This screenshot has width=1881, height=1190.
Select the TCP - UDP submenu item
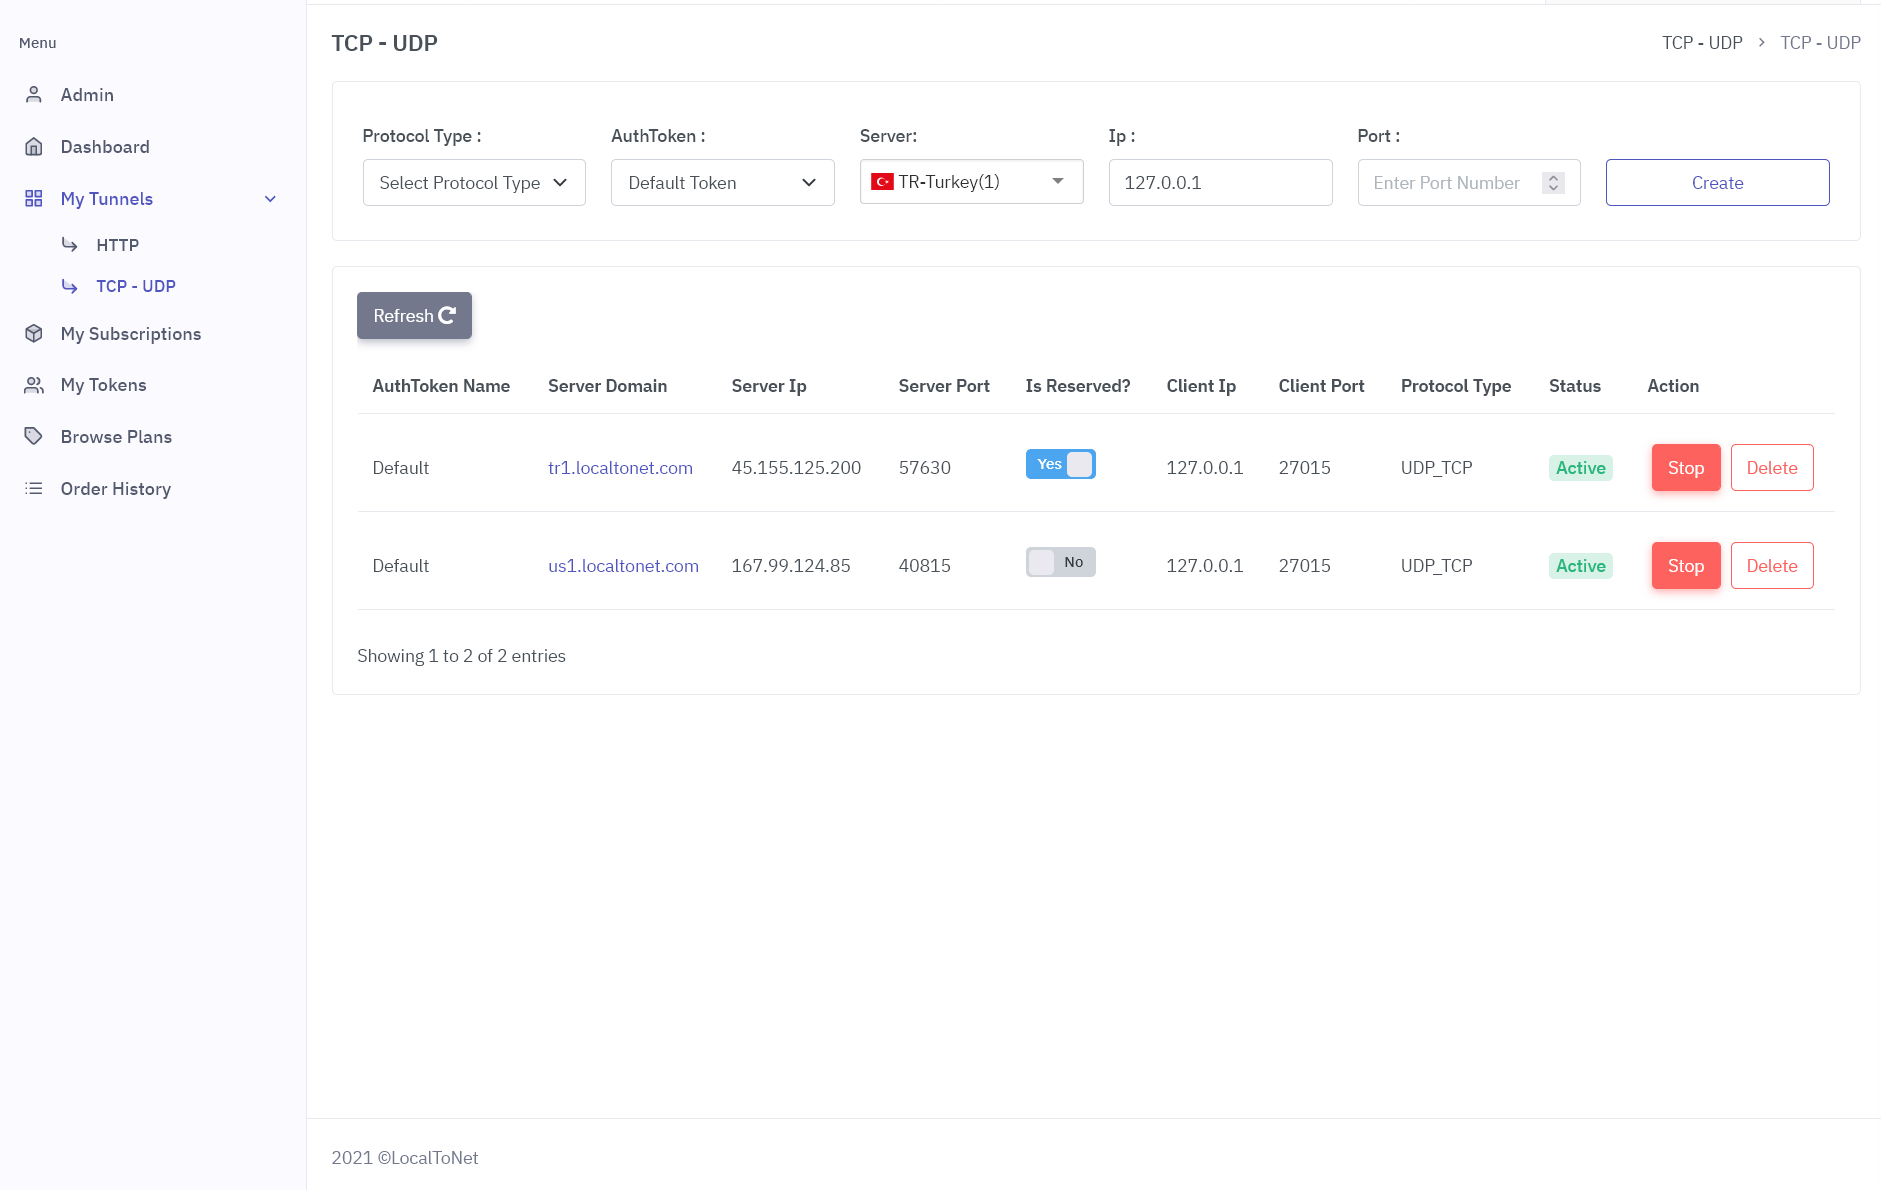136,286
